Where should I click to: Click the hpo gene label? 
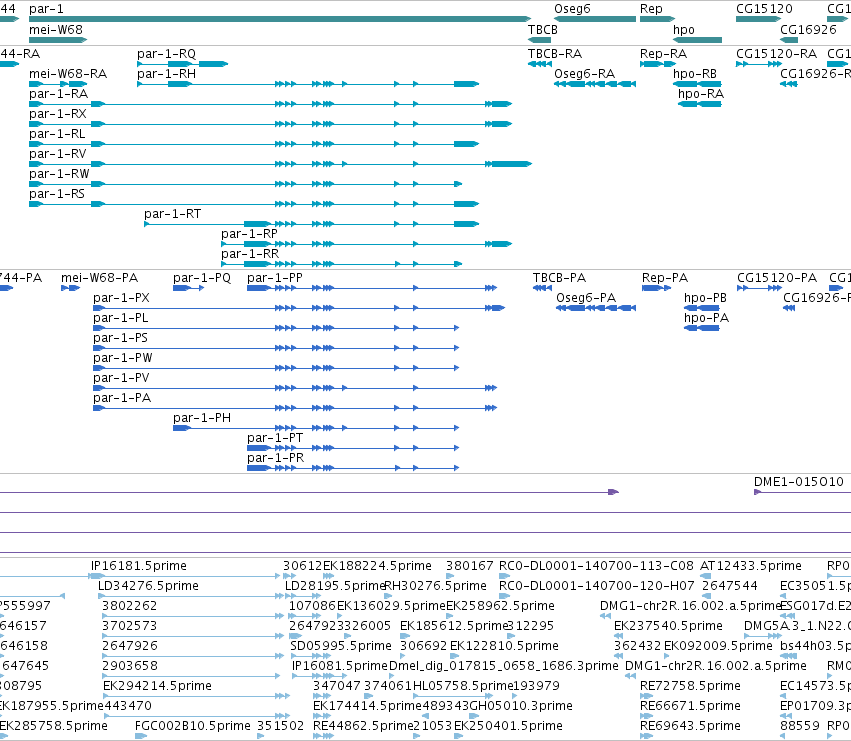[684, 29]
